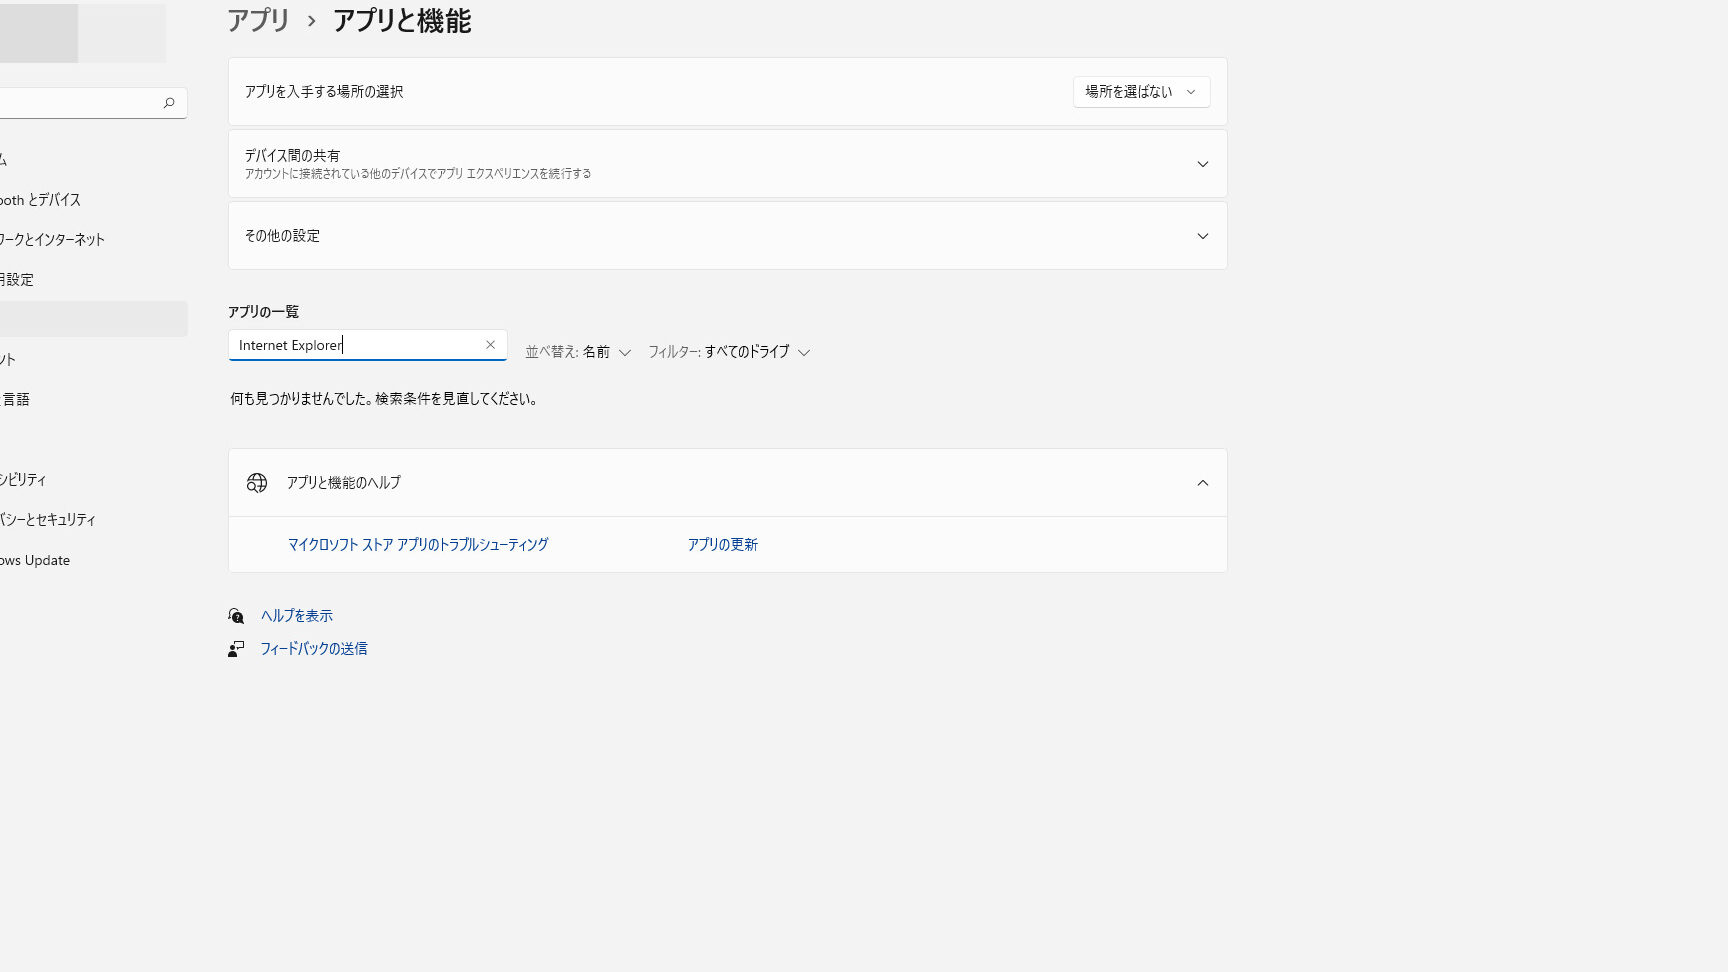Open the ヘルプを表示 link

click(297, 616)
